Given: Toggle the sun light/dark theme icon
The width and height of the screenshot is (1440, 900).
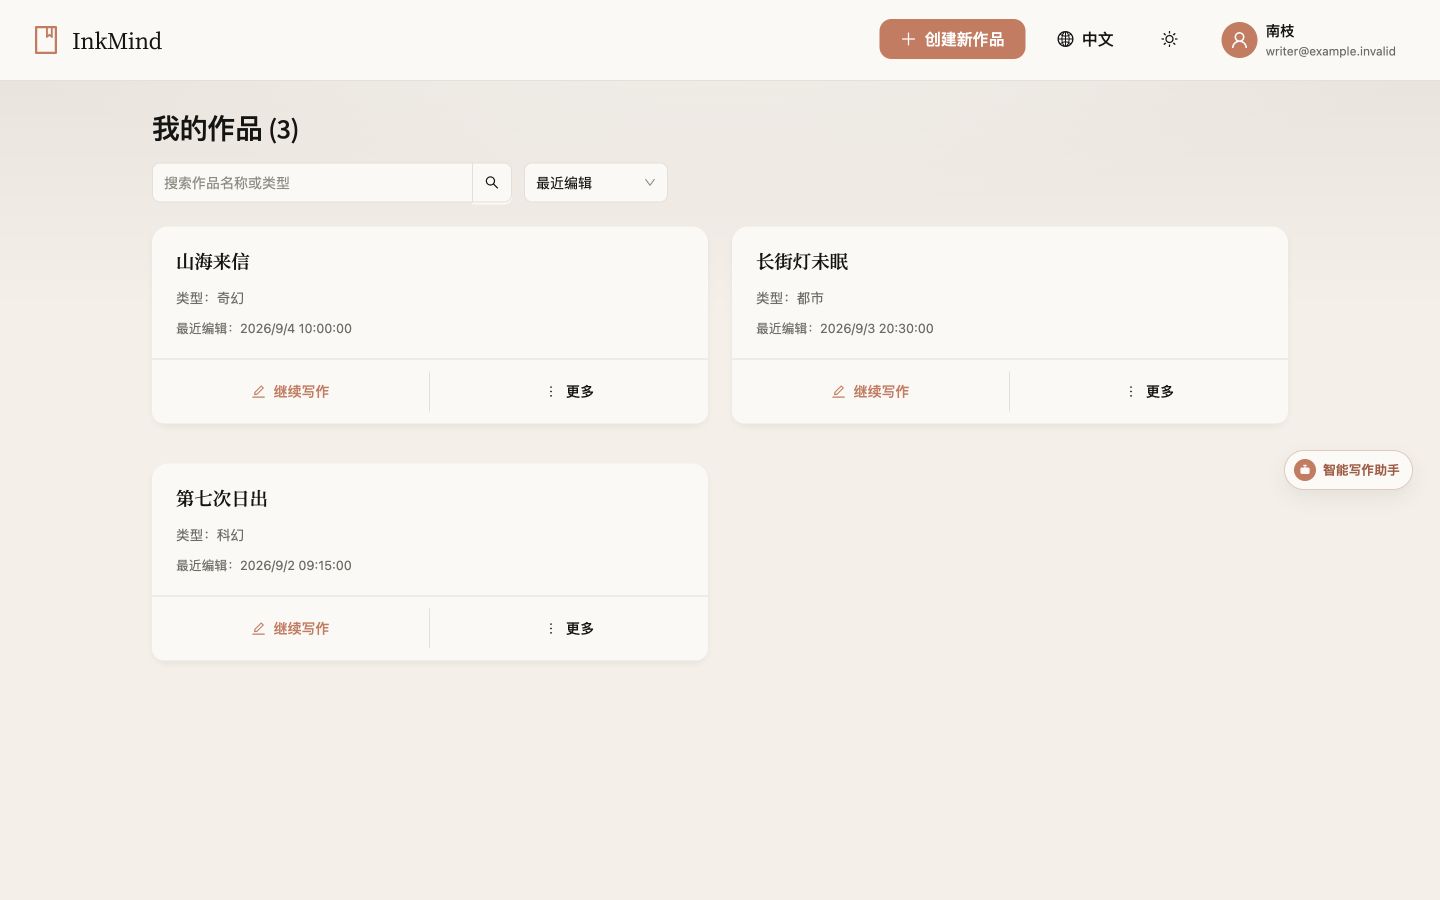Looking at the screenshot, I should (1169, 39).
